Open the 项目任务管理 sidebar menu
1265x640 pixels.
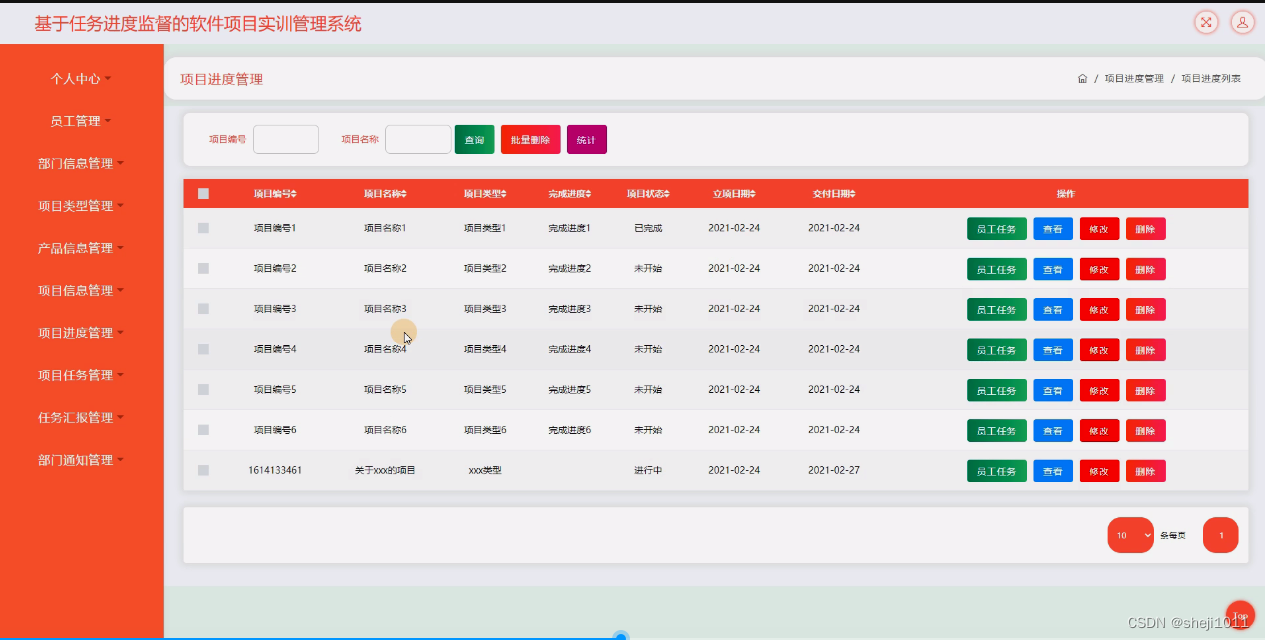pyautogui.click(x=81, y=374)
